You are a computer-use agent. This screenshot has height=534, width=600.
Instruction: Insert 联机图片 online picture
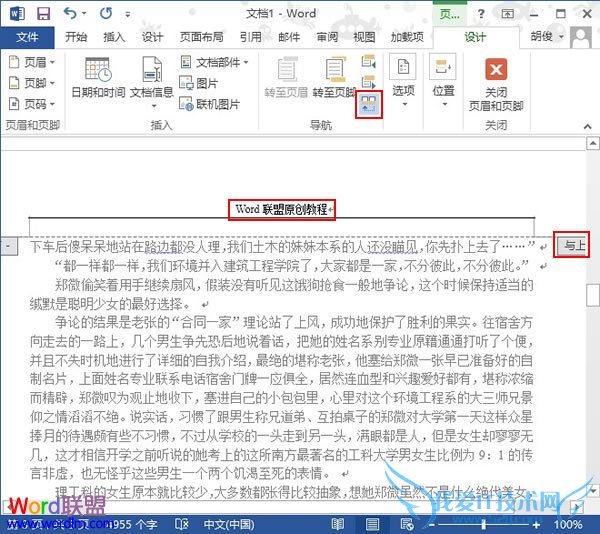210,104
